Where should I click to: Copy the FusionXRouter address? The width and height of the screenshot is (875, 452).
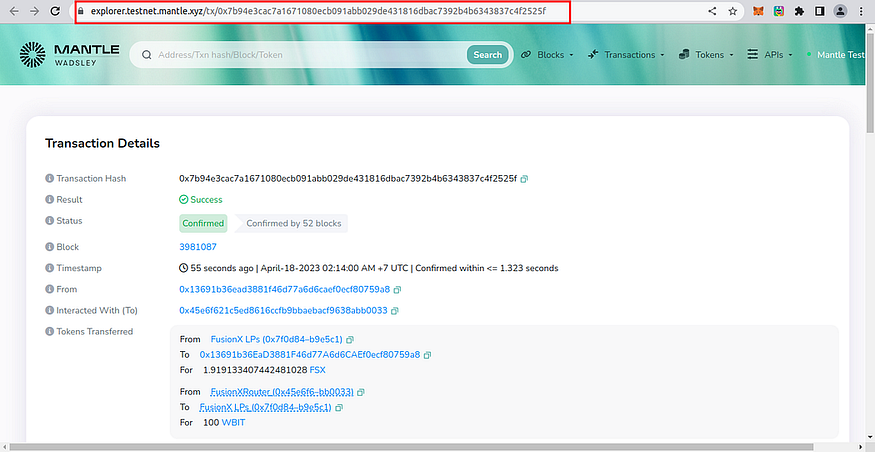(360, 392)
